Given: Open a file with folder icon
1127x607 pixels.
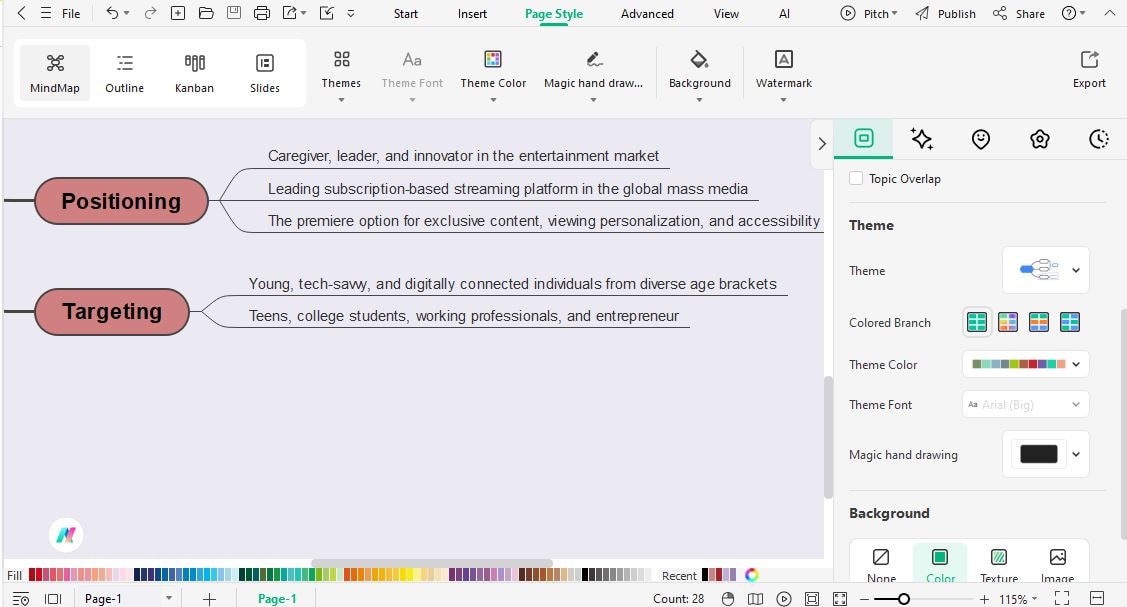Looking at the screenshot, I should (206, 13).
